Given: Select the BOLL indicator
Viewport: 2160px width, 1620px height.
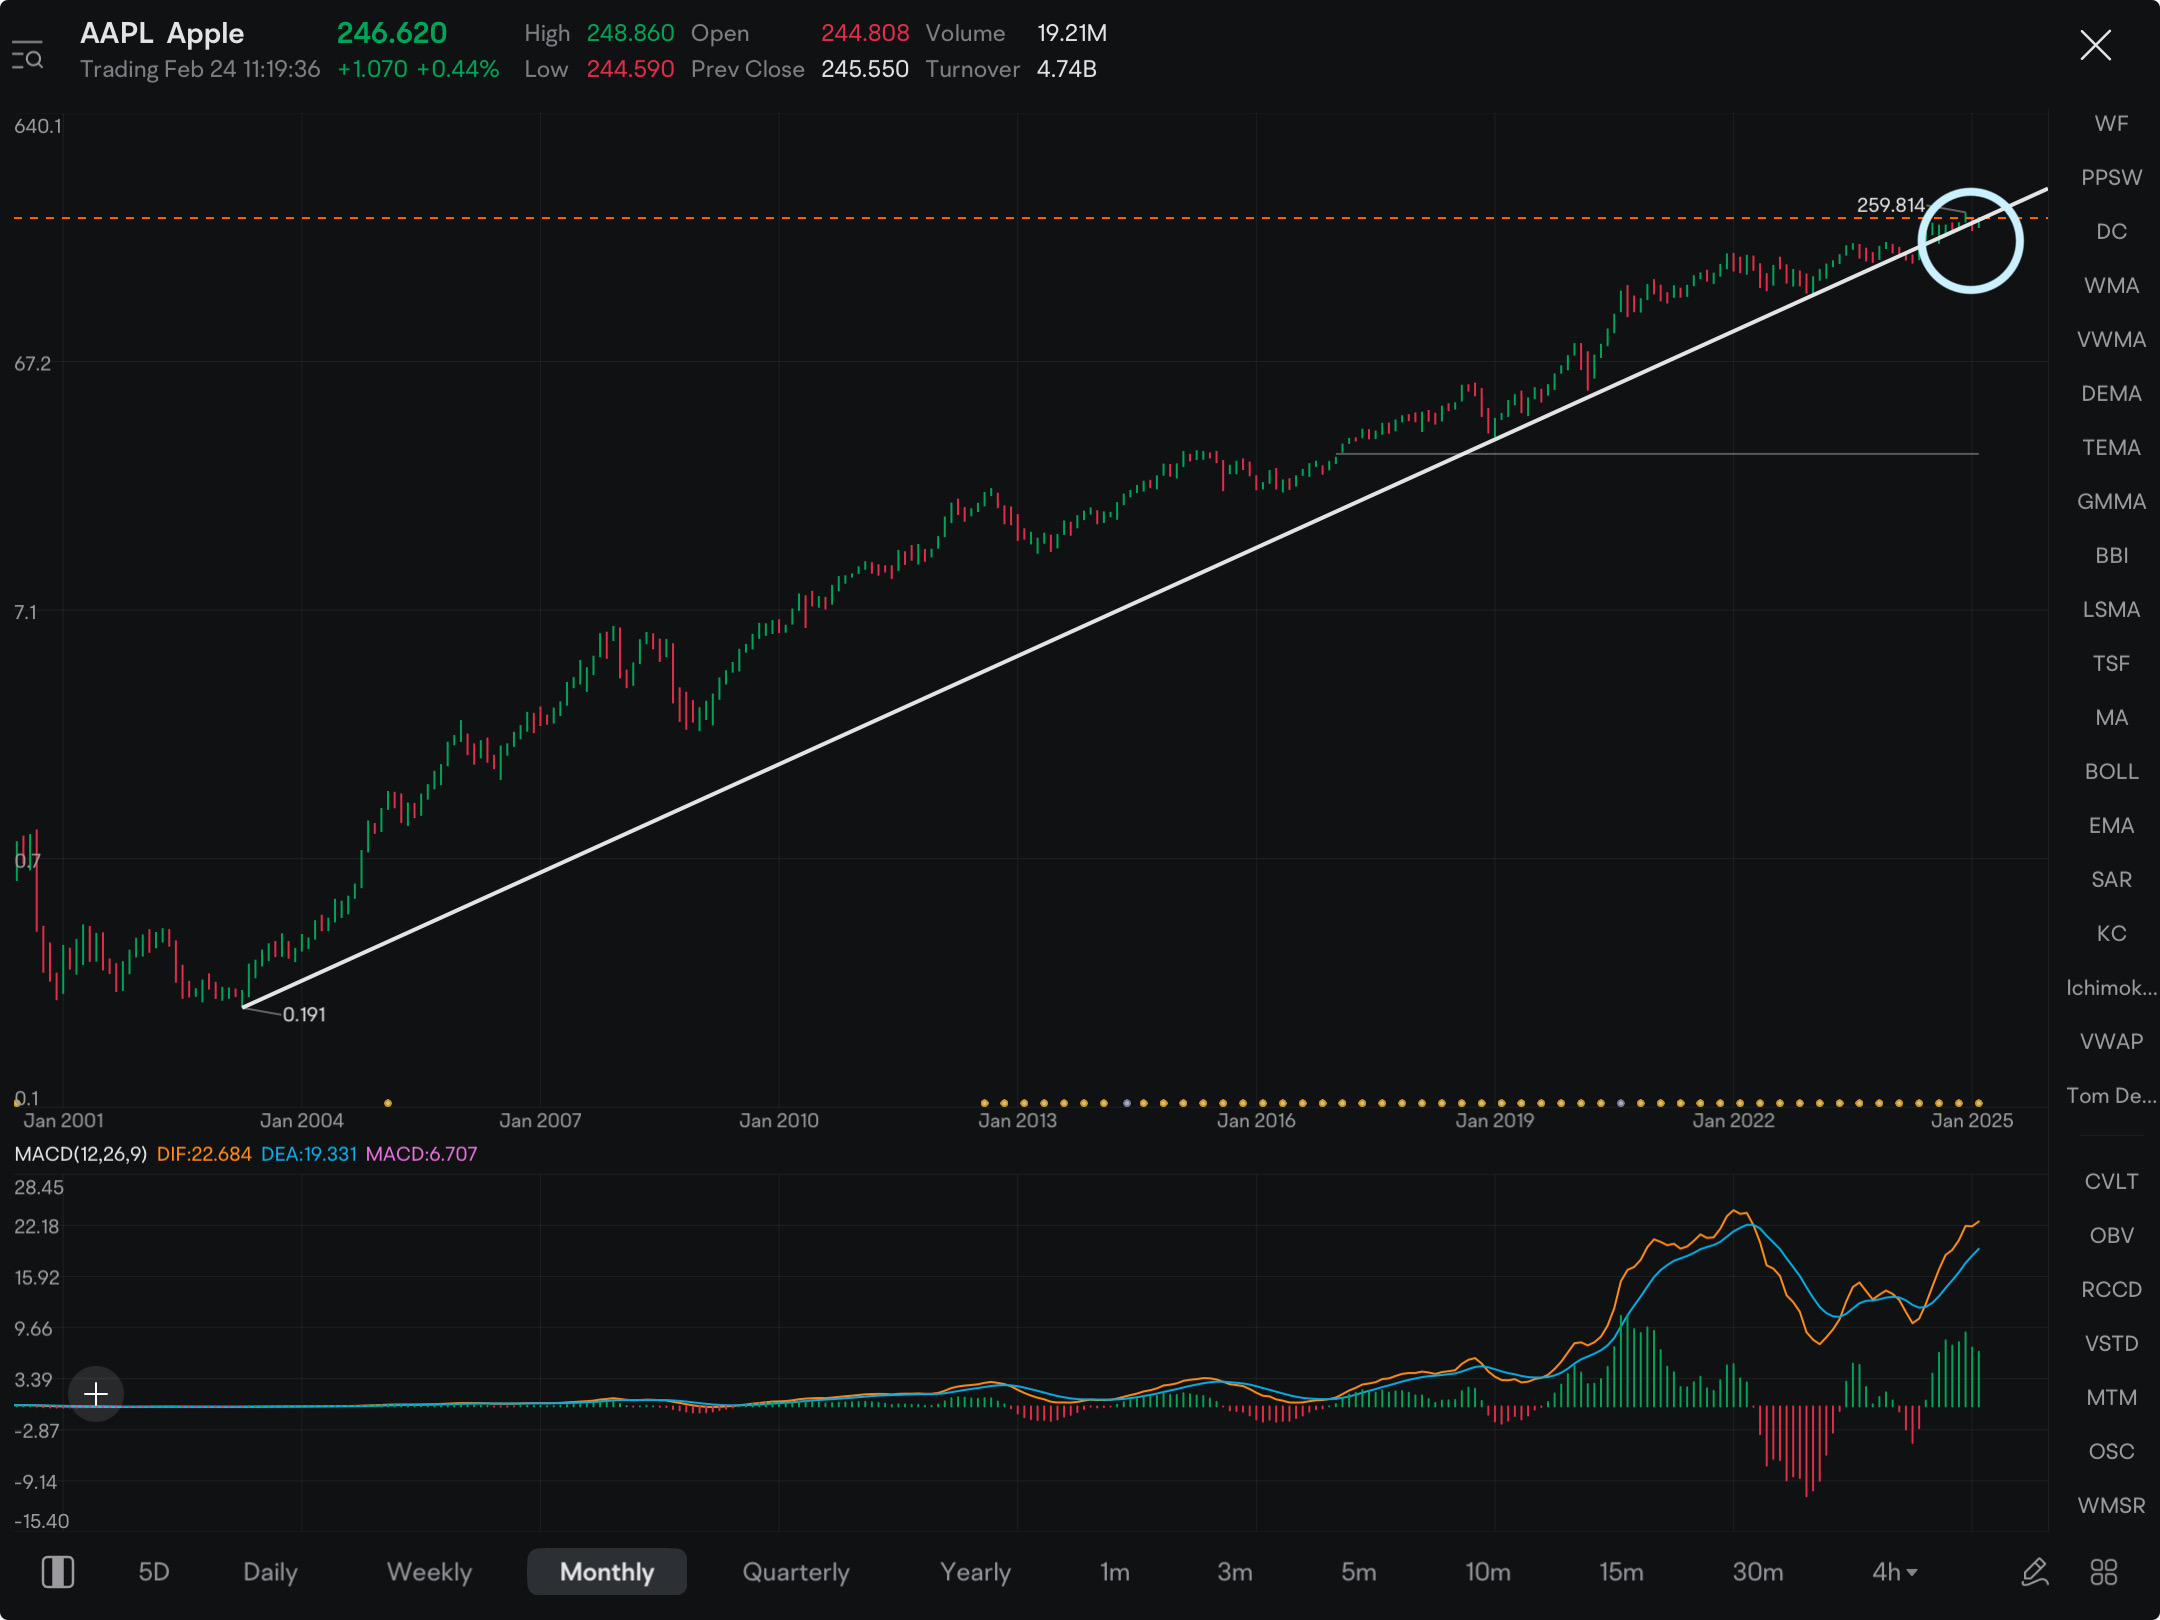Looking at the screenshot, I should [x=2111, y=771].
